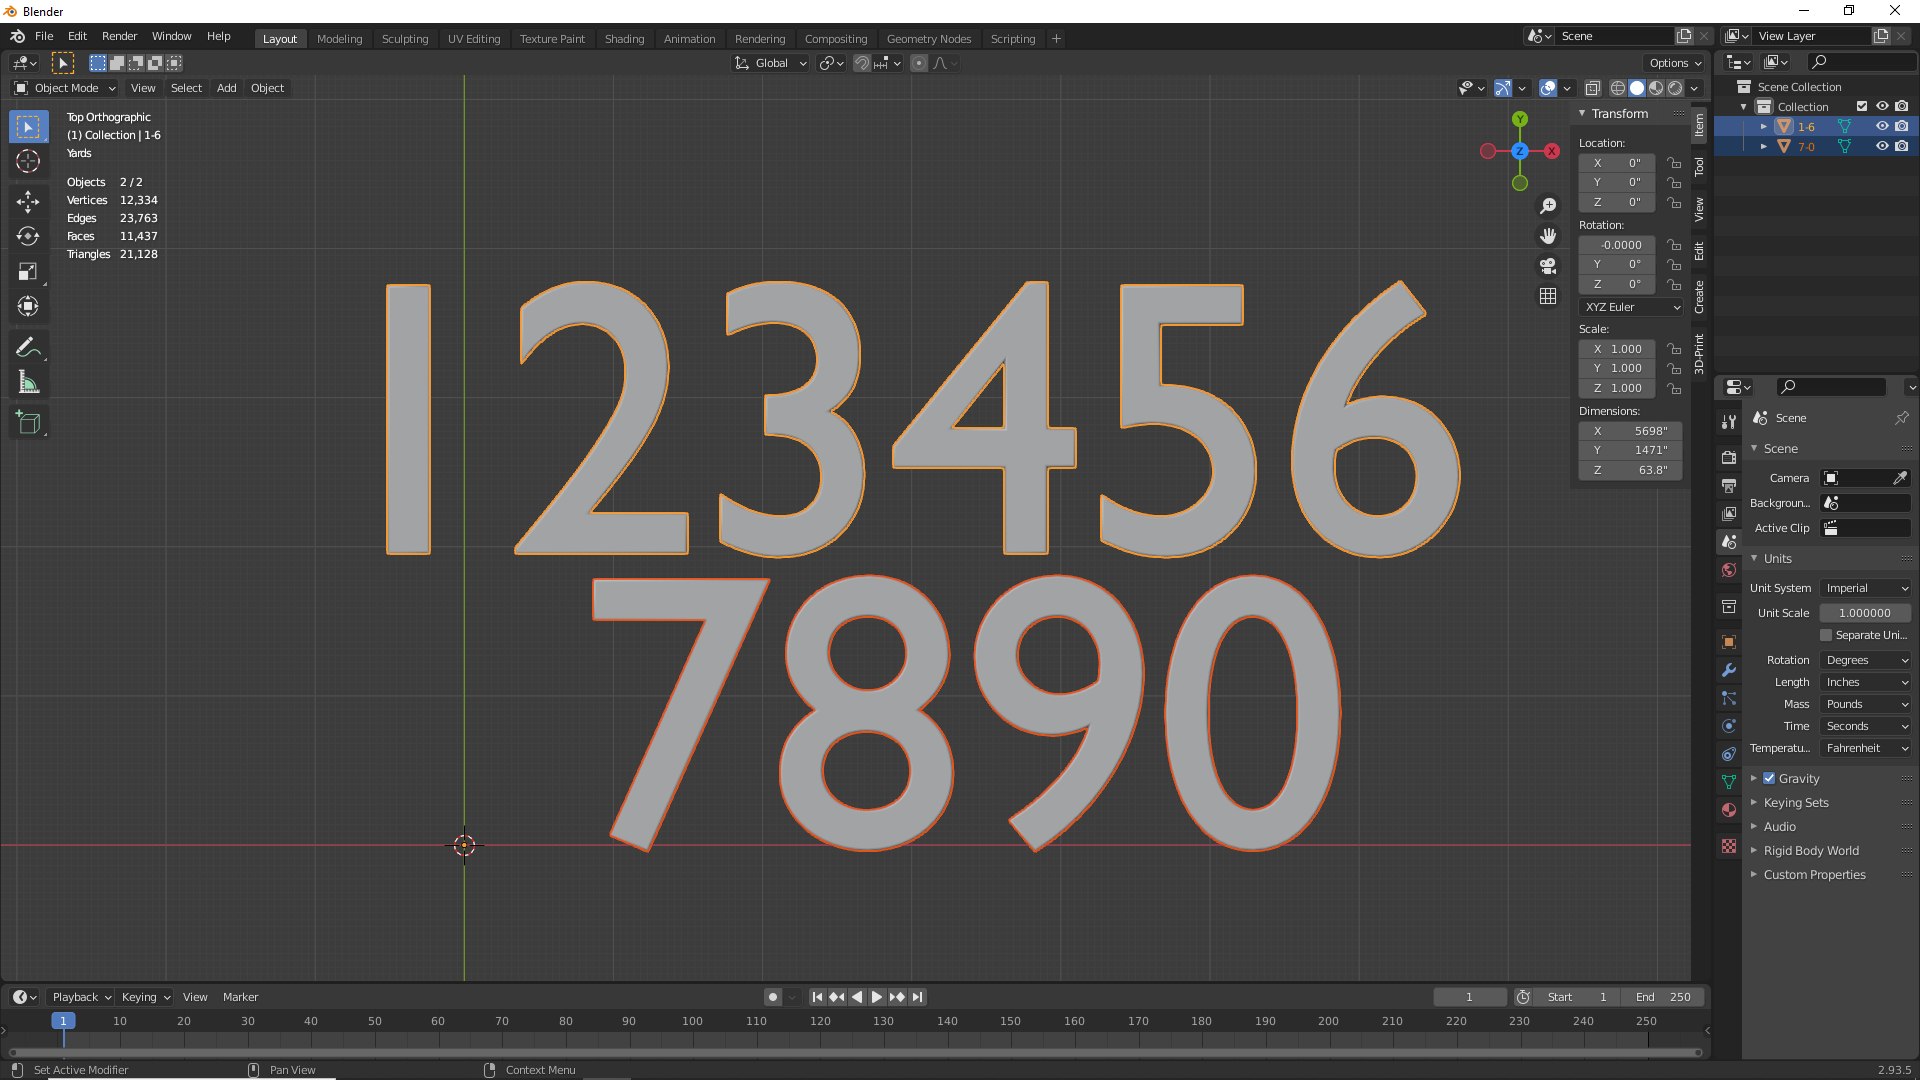Click the zoom view magnifier icon

1548,206
